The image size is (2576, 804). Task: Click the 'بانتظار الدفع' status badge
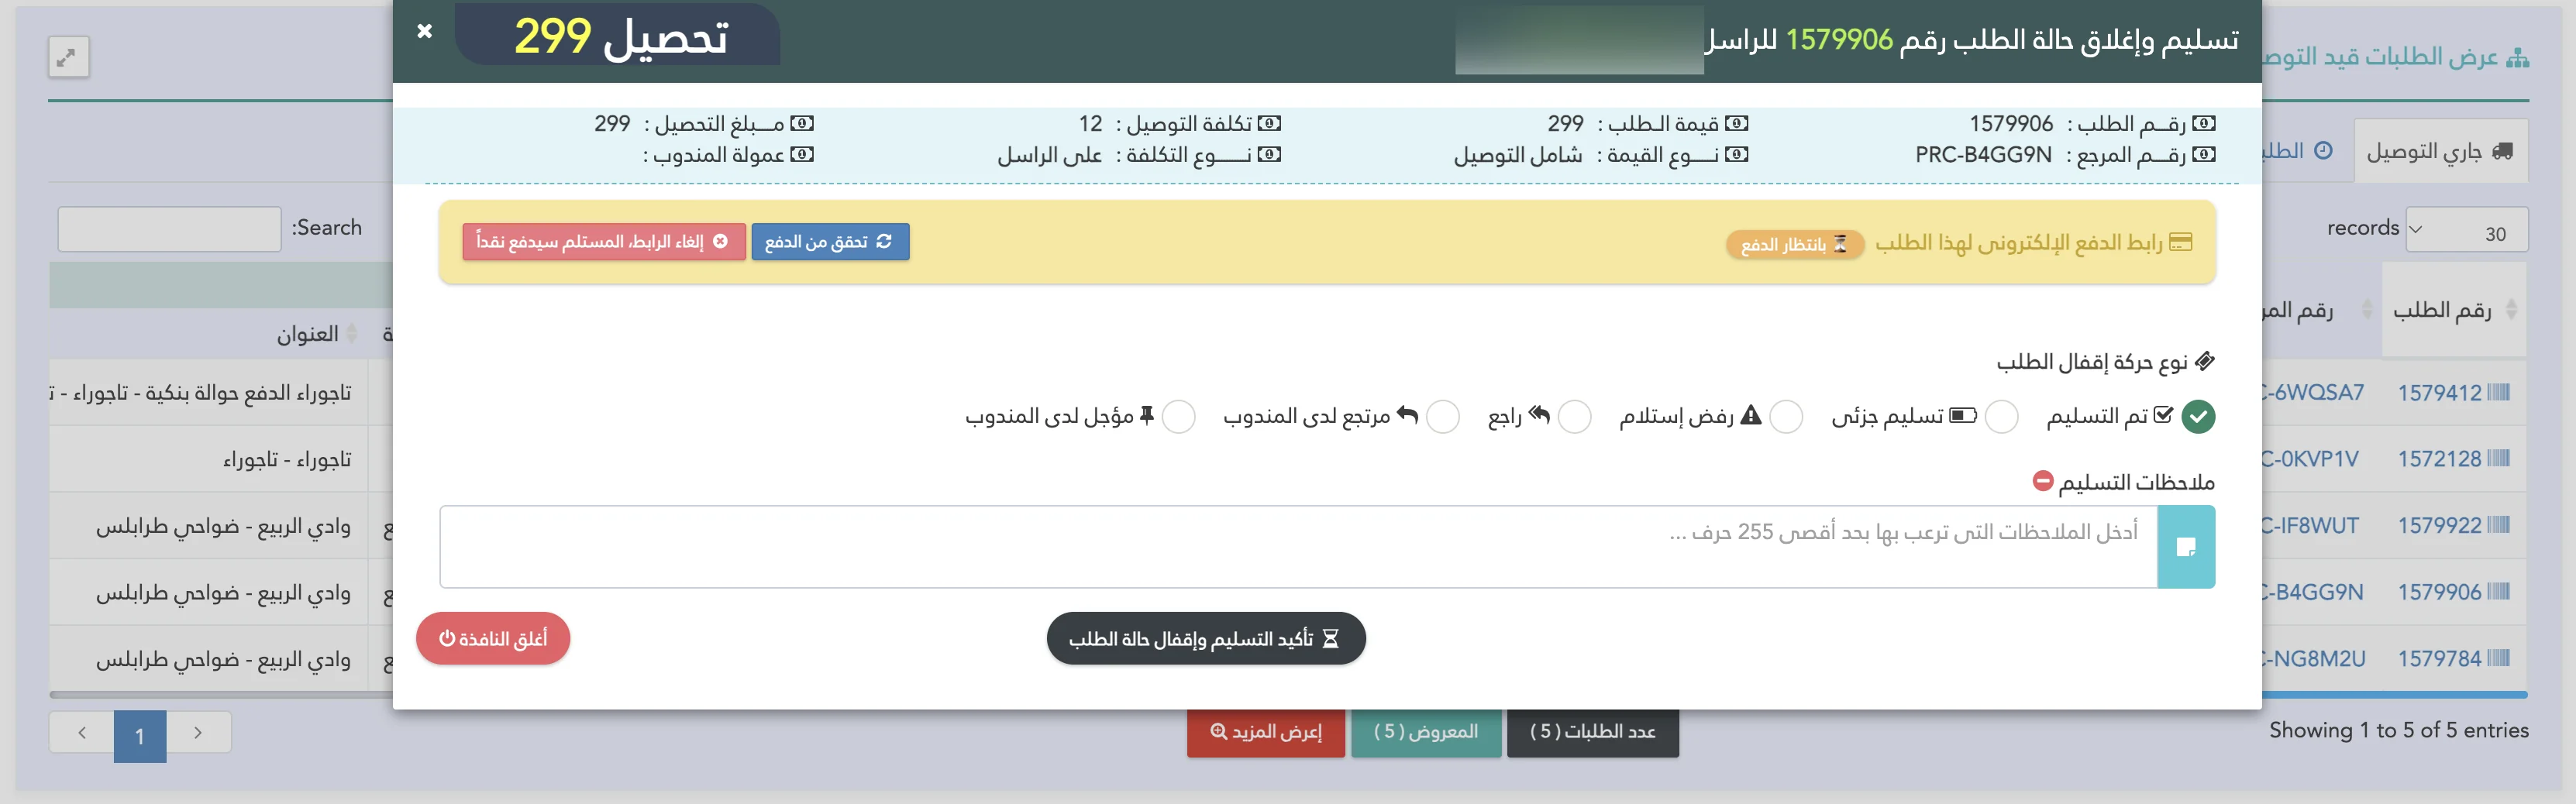pos(1795,245)
